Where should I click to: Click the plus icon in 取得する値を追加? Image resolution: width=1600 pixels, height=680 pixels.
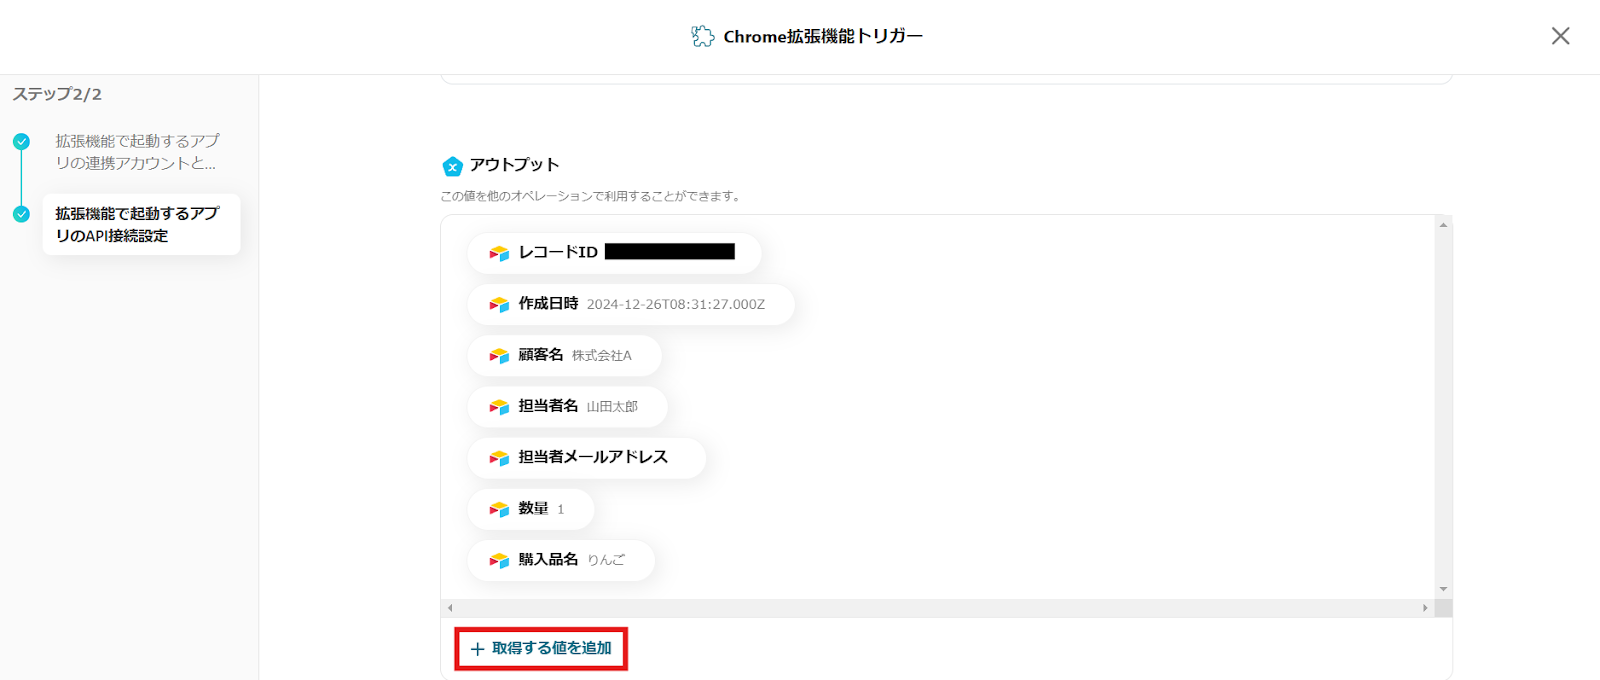point(477,649)
